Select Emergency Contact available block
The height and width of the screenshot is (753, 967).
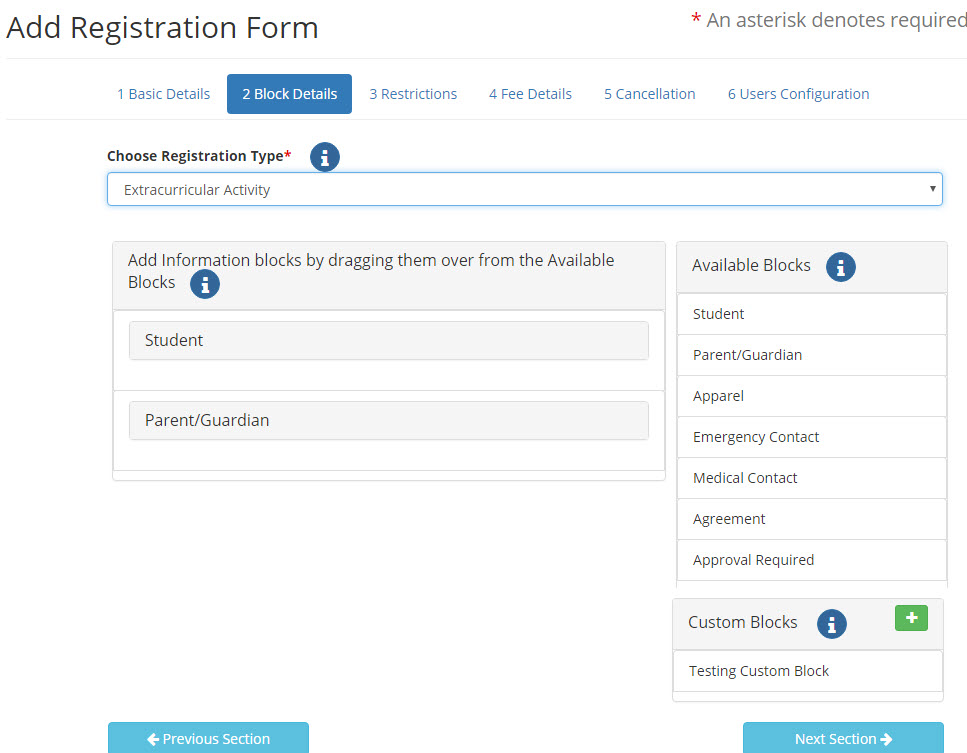812,437
